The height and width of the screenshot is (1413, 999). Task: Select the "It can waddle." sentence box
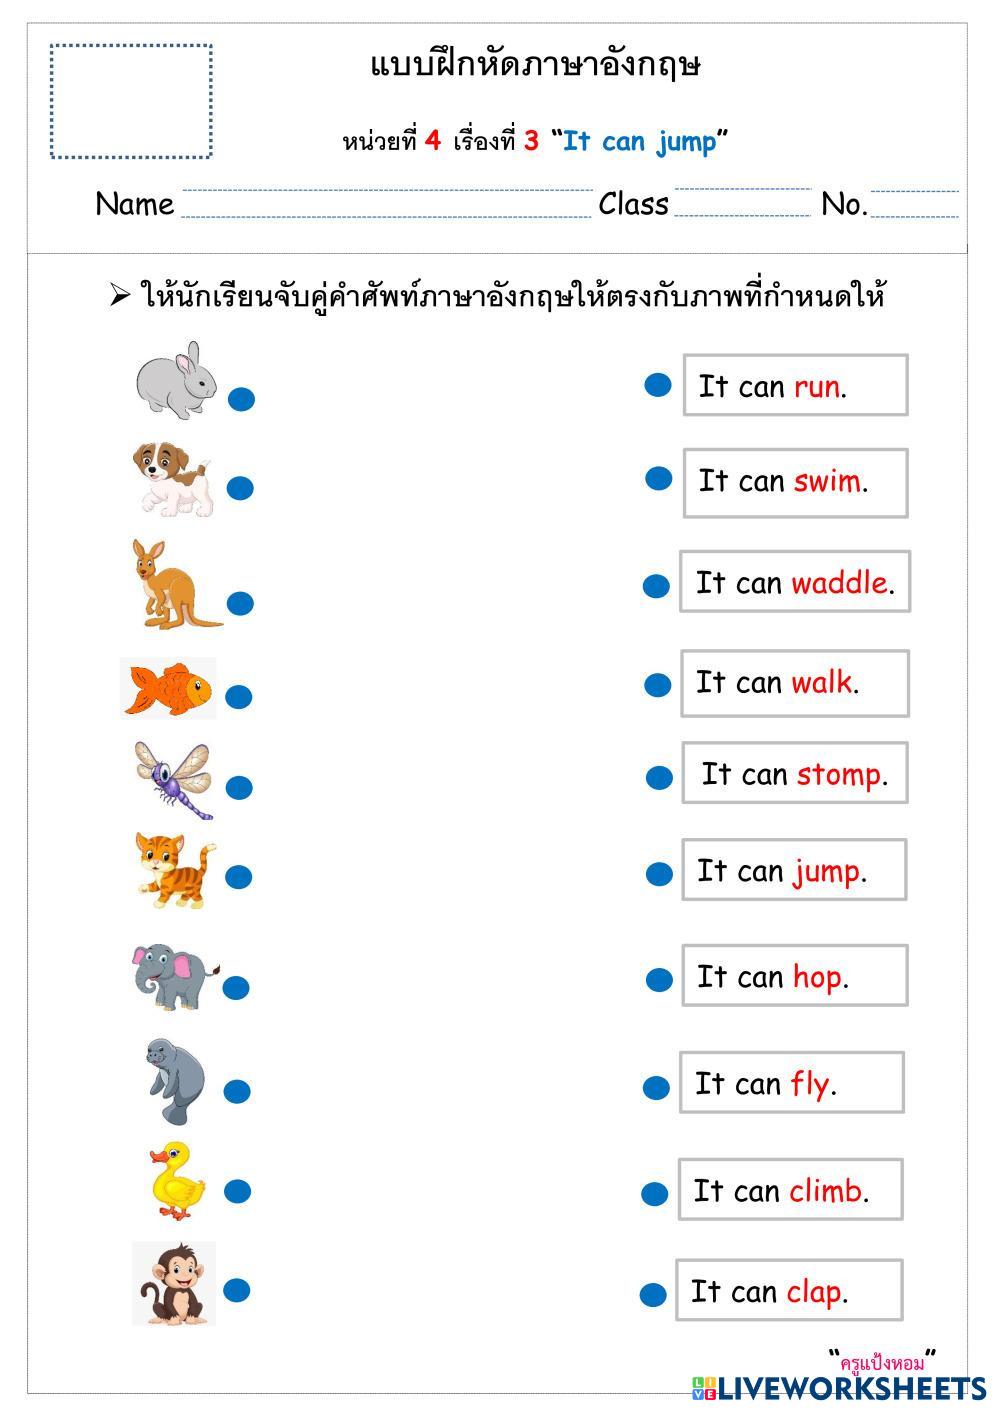[x=795, y=582]
